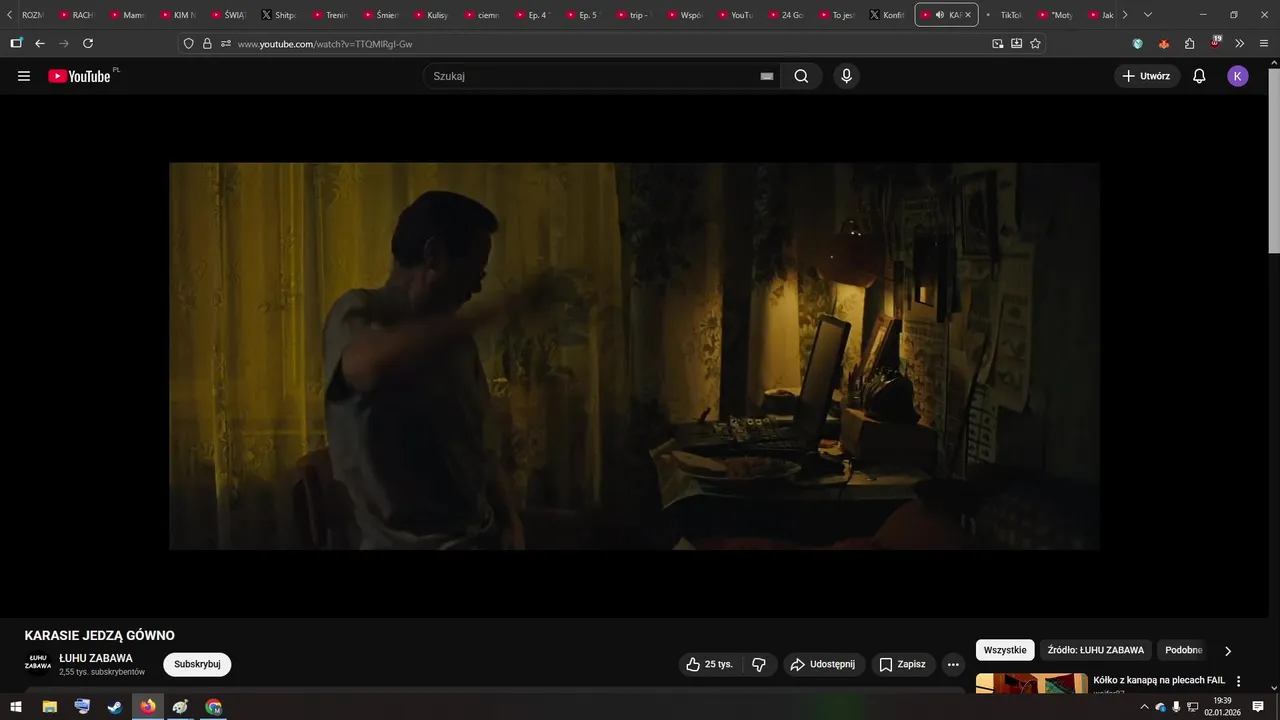Select the Źródło: ŁUHU ZABAWA chip

[x=1096, y=650]
